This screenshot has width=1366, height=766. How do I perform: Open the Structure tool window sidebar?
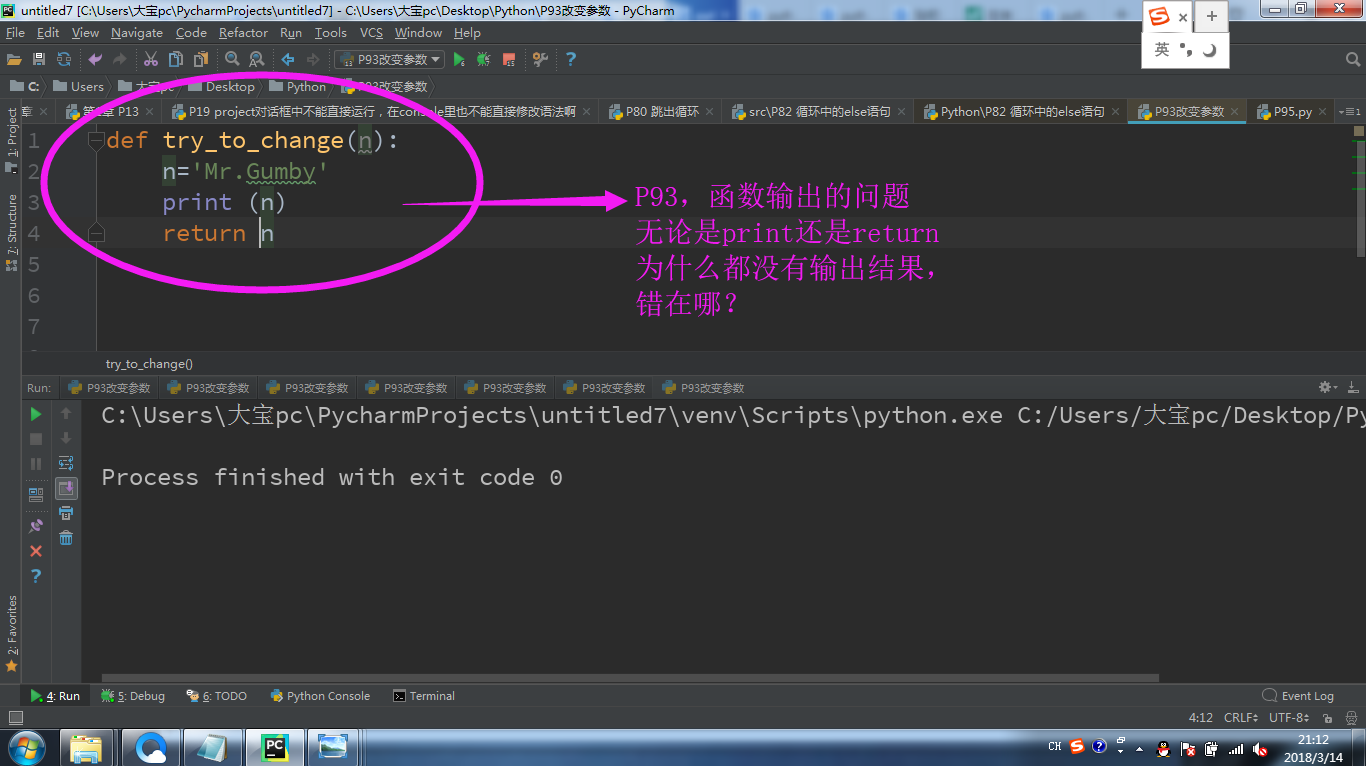pyautogui.click(x=12, y=233)
